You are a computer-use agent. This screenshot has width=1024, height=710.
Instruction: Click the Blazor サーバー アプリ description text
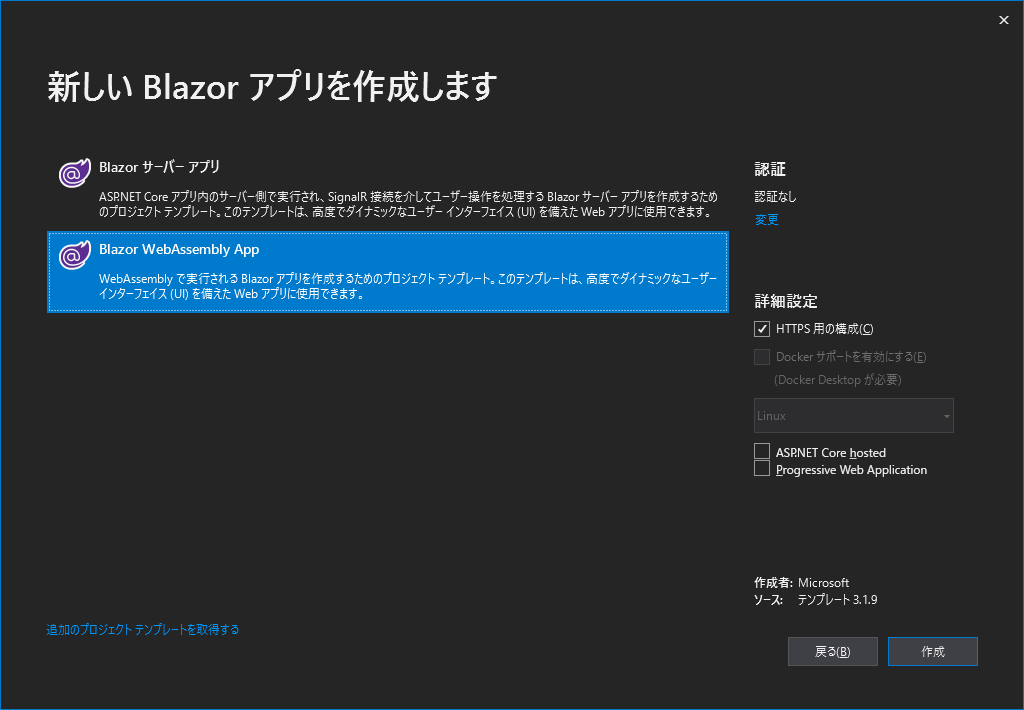[x=408, y=204]
